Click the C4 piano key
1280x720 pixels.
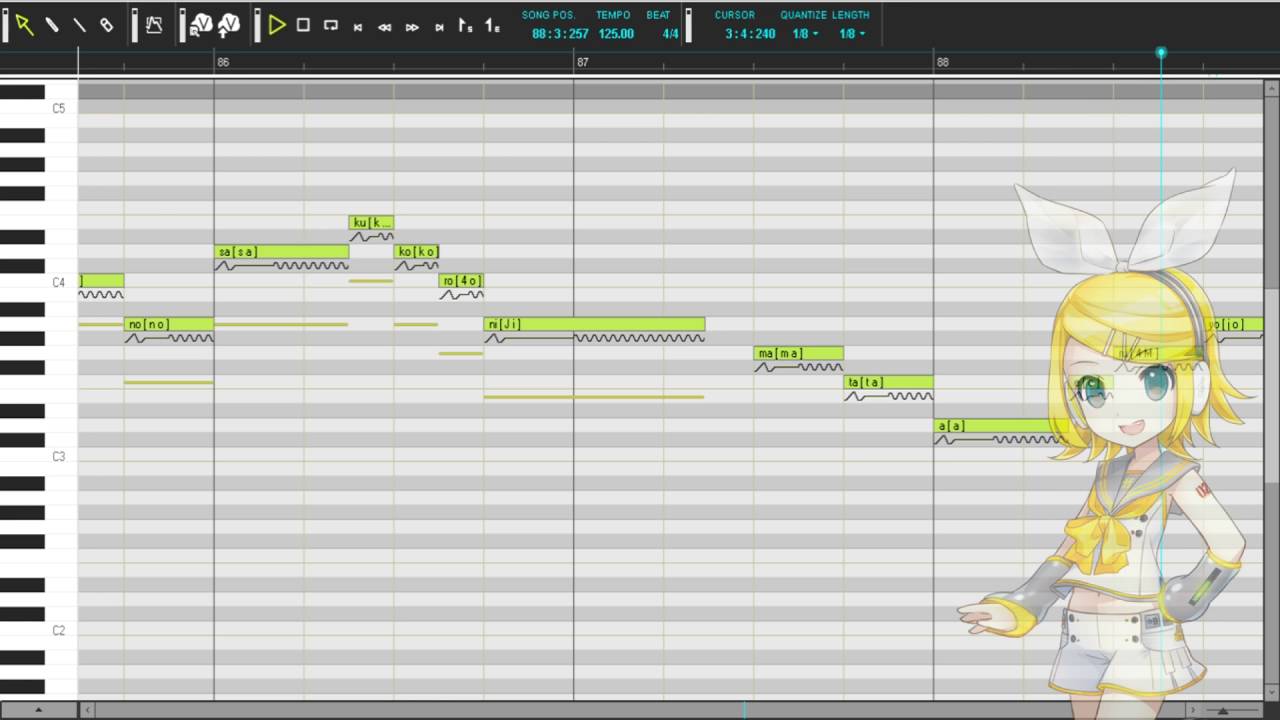point(39,282)
